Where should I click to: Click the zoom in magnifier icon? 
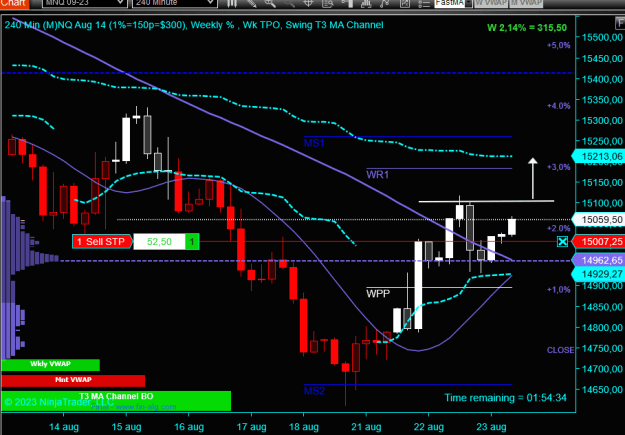270,4
